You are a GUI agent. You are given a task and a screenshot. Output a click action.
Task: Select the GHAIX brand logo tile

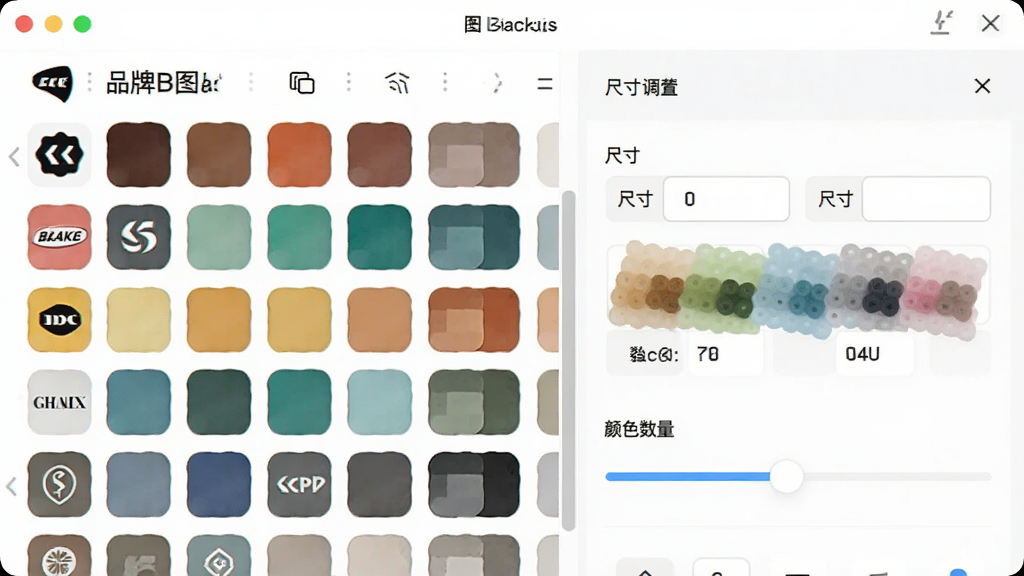[x=59, y=402]
